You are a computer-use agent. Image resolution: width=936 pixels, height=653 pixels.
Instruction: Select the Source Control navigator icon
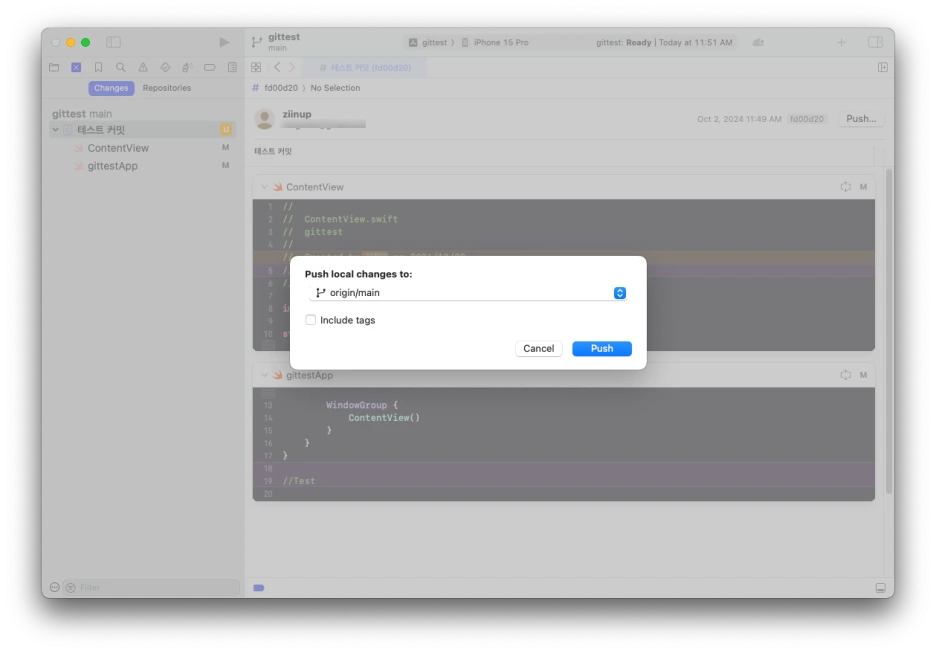pos(76,67)
